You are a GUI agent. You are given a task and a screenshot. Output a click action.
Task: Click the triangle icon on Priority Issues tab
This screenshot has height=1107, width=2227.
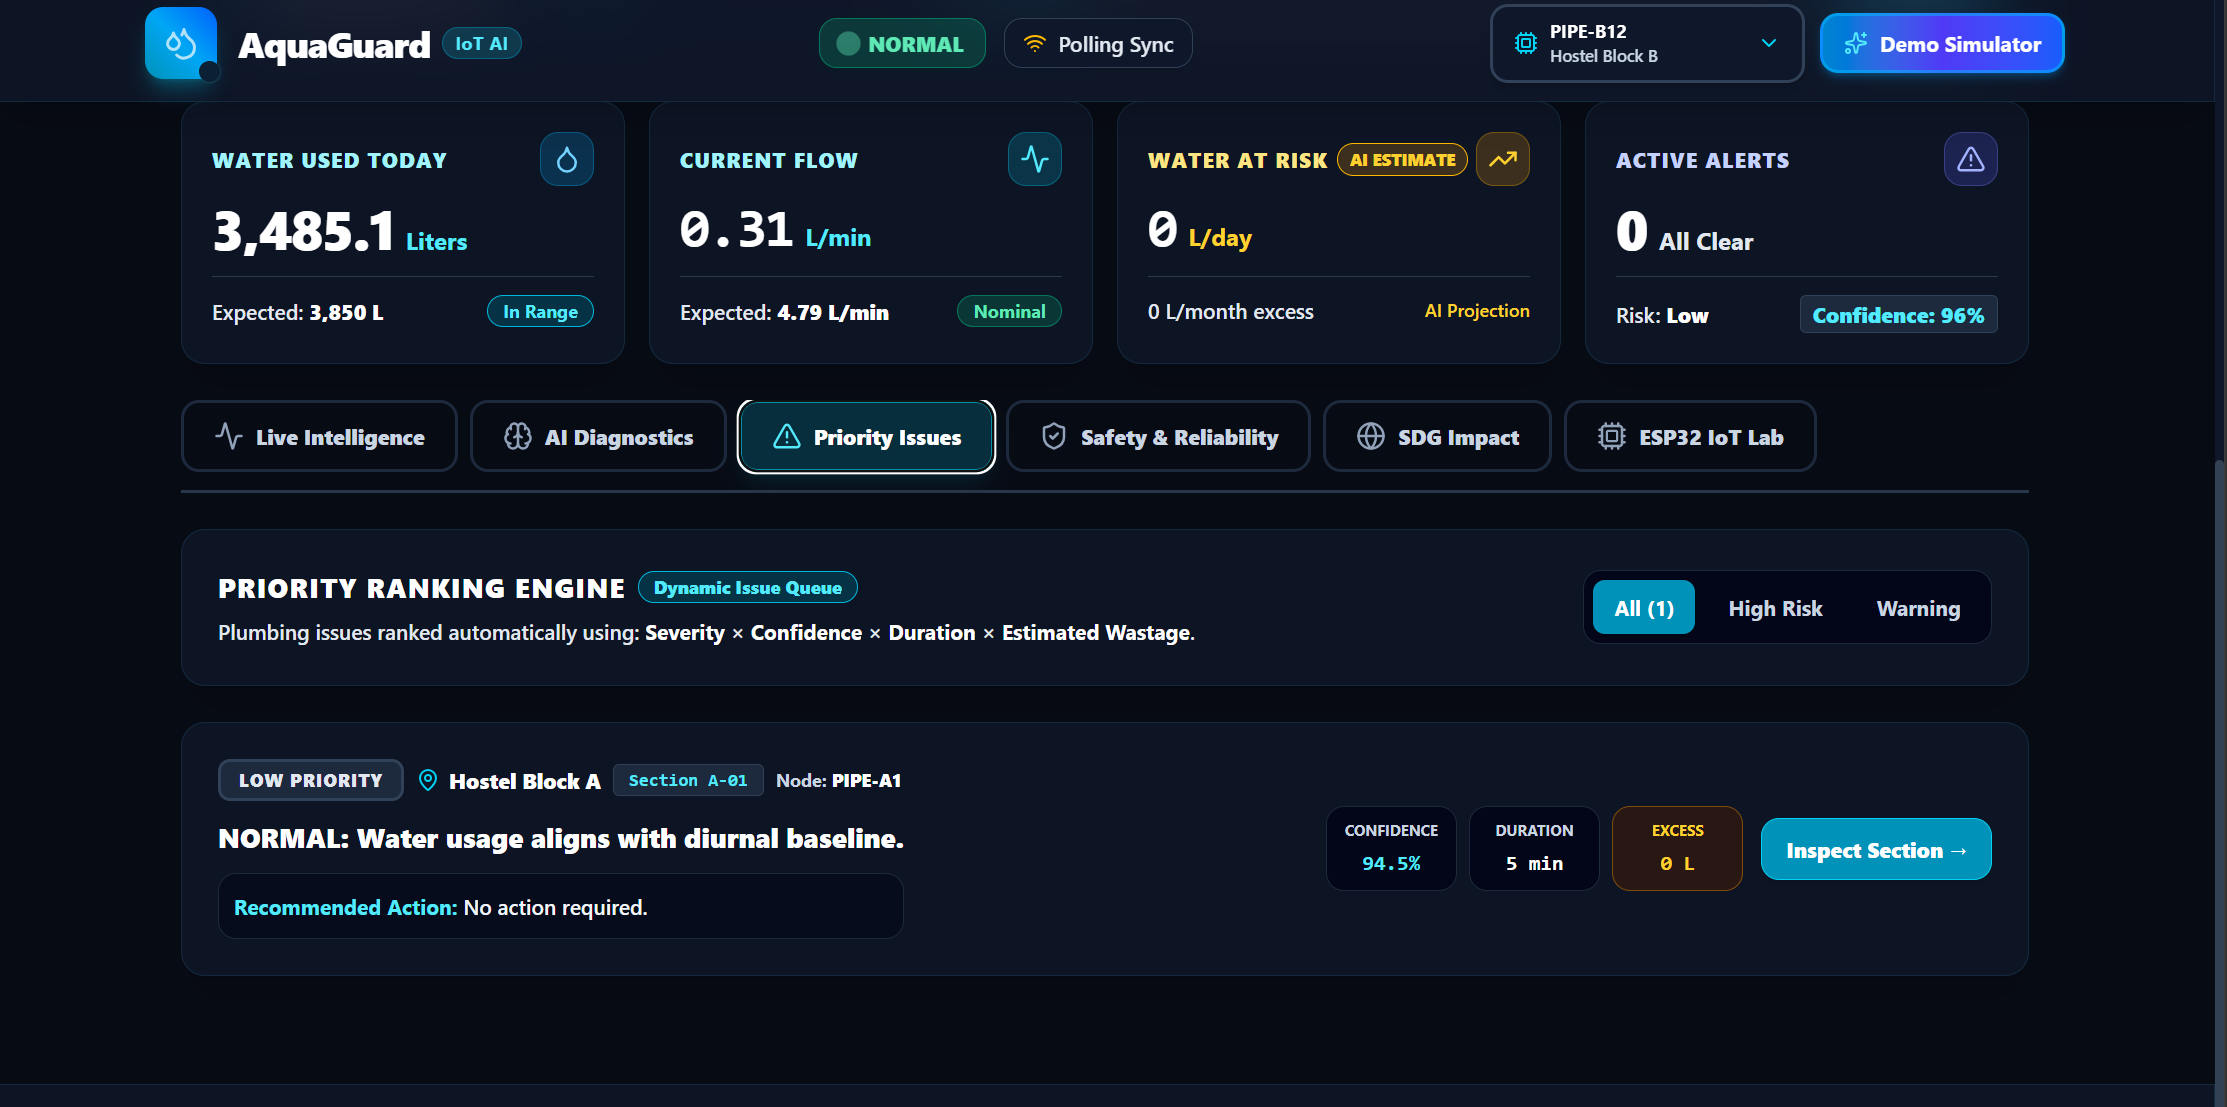(x=787, y=437)
